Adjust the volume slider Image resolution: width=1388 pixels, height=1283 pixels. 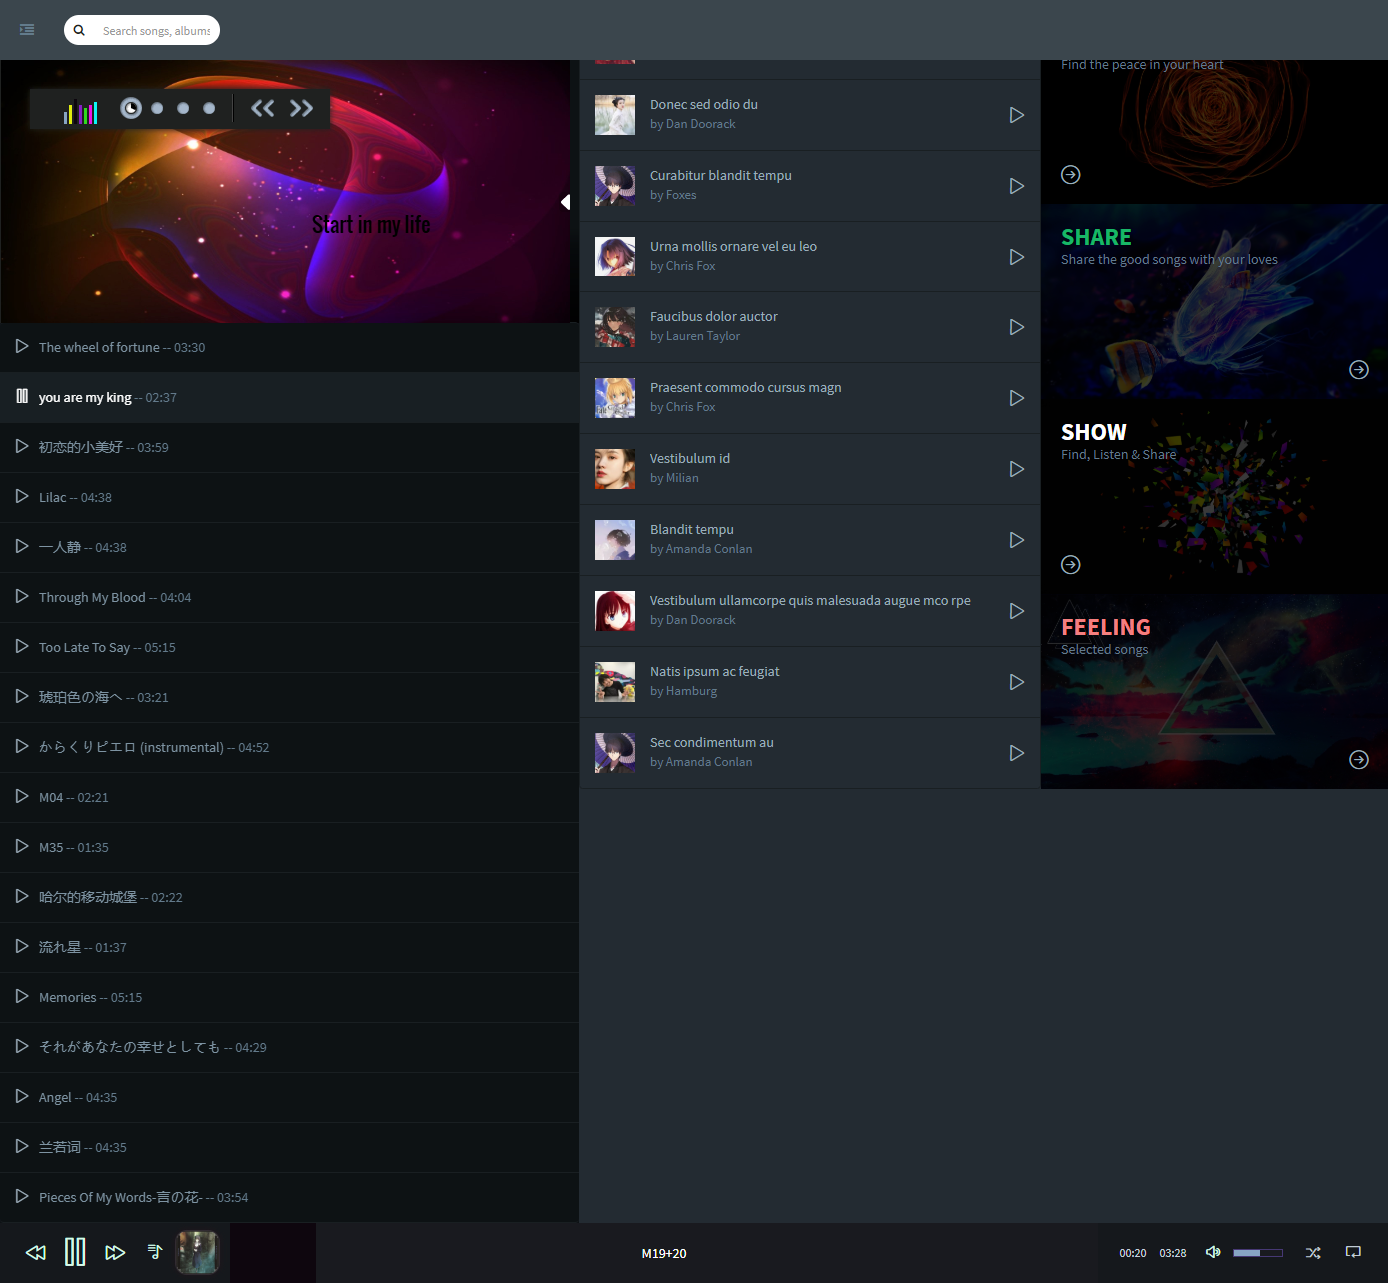pyautogui.click(x=1257, y=1252)
